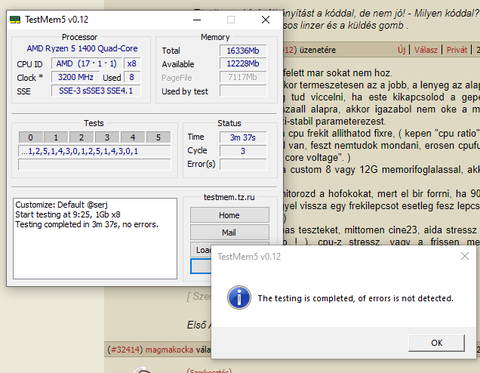Click 'Új' link in forum page
Screen dimensions: 480x373
(401, 50)
